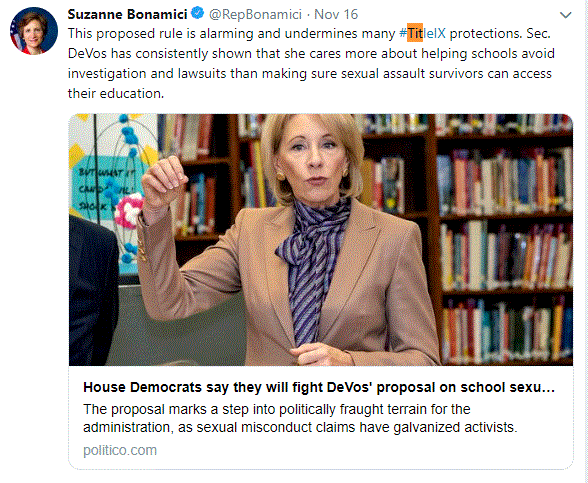The image size is (588, 483).
Task: Click the blue verified badge
Action: (197, 14)
